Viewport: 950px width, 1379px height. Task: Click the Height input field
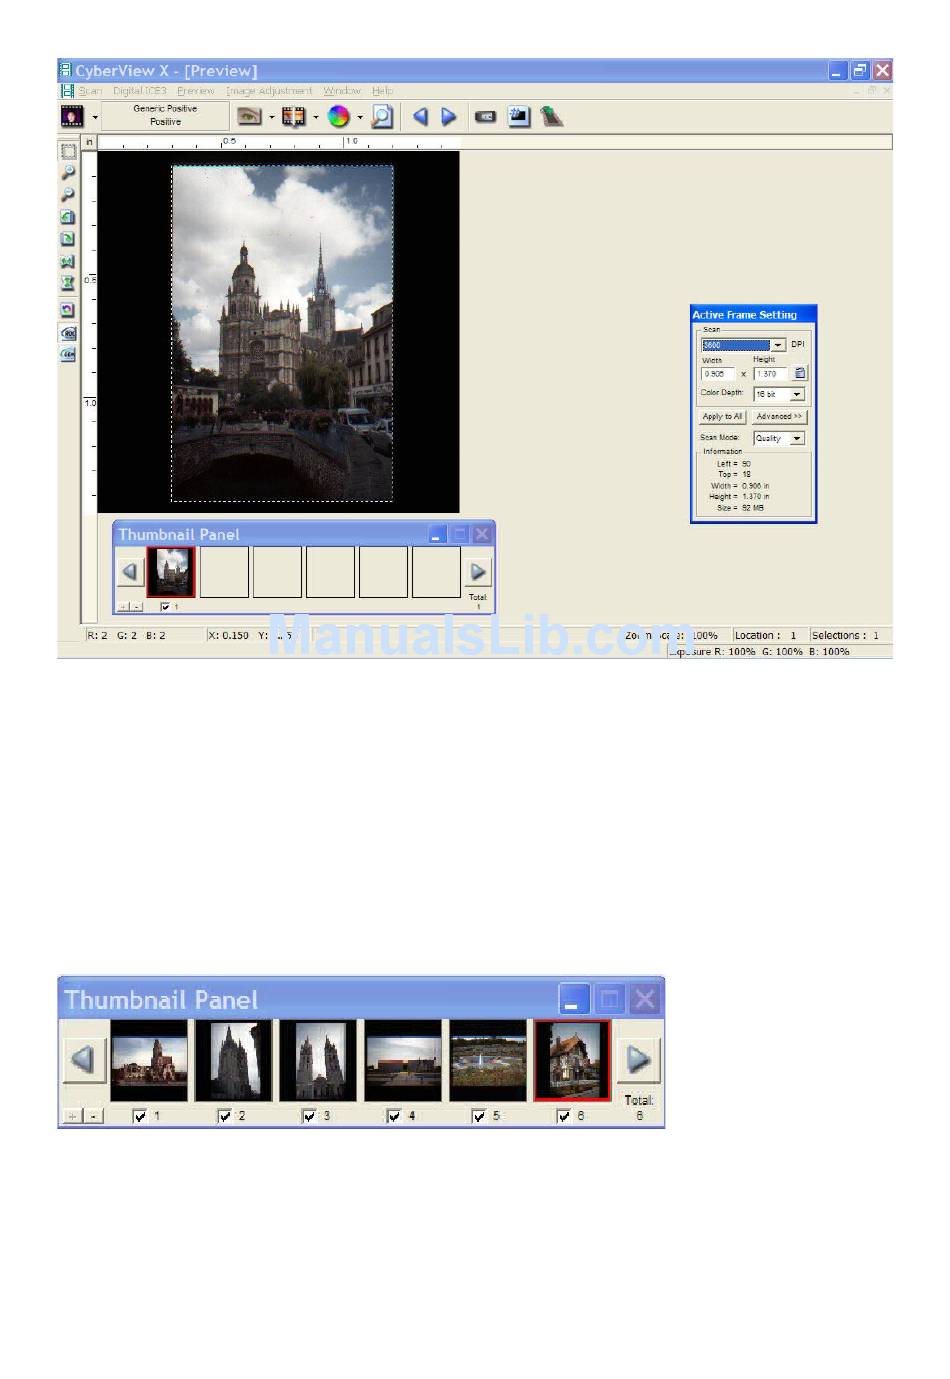(x=771, y=374)
